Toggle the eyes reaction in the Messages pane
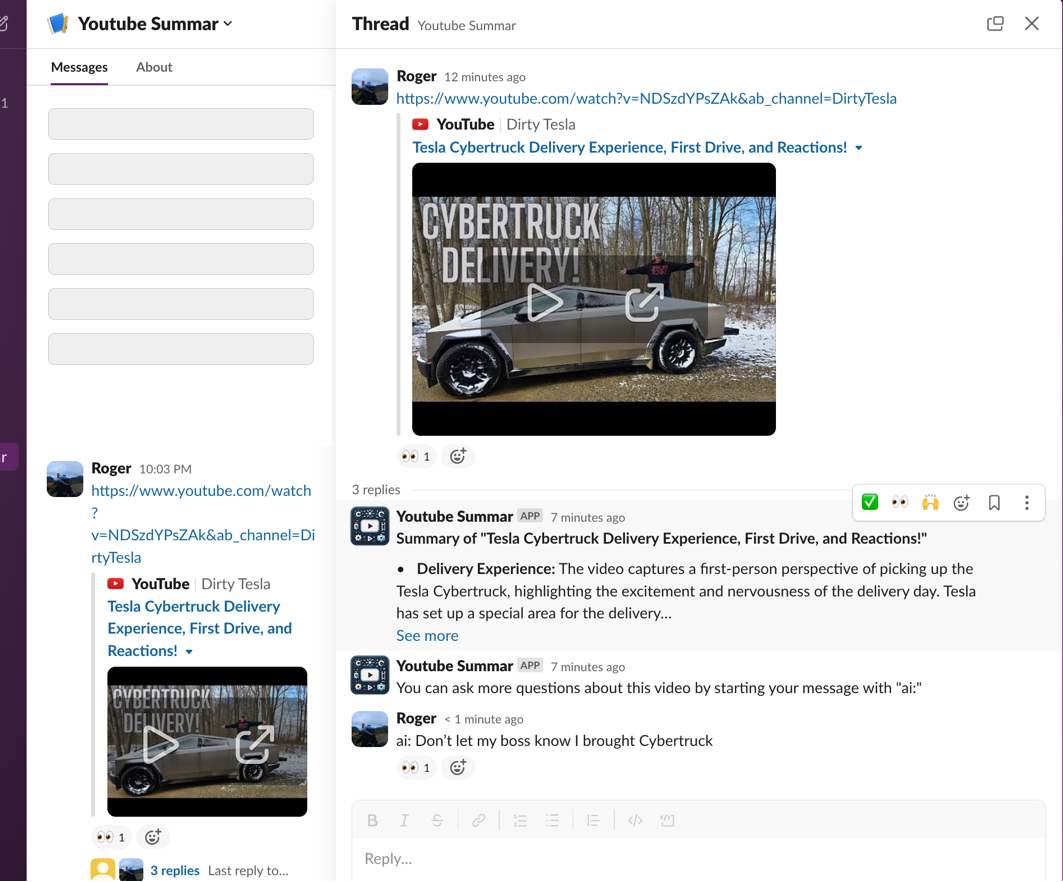1063x882 pixels. (111, 837)
